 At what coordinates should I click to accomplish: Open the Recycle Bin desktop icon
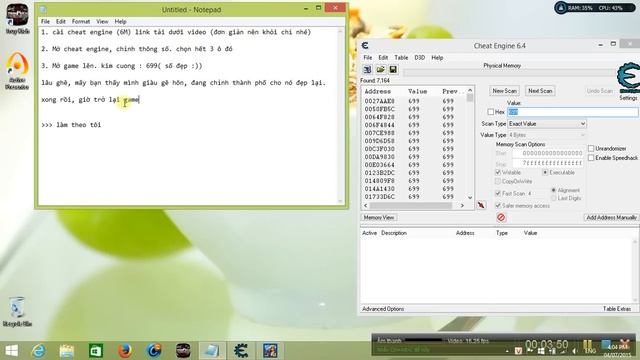click(17, 311)
